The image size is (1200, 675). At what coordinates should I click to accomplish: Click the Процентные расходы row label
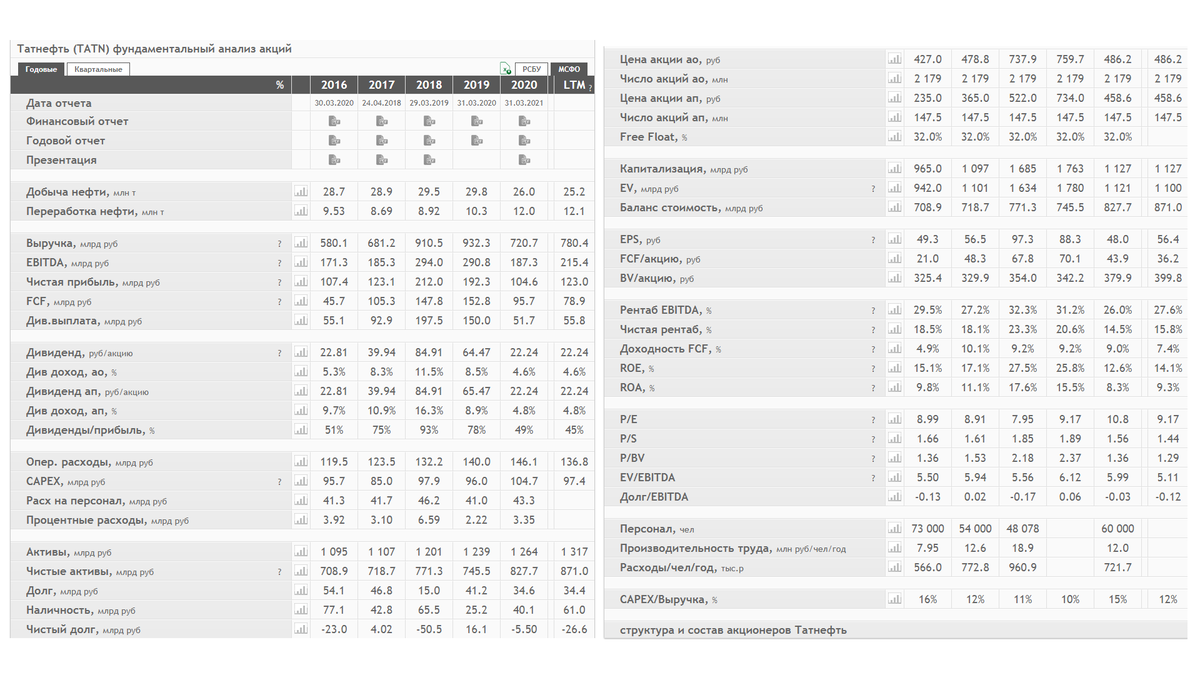[107, 520]
